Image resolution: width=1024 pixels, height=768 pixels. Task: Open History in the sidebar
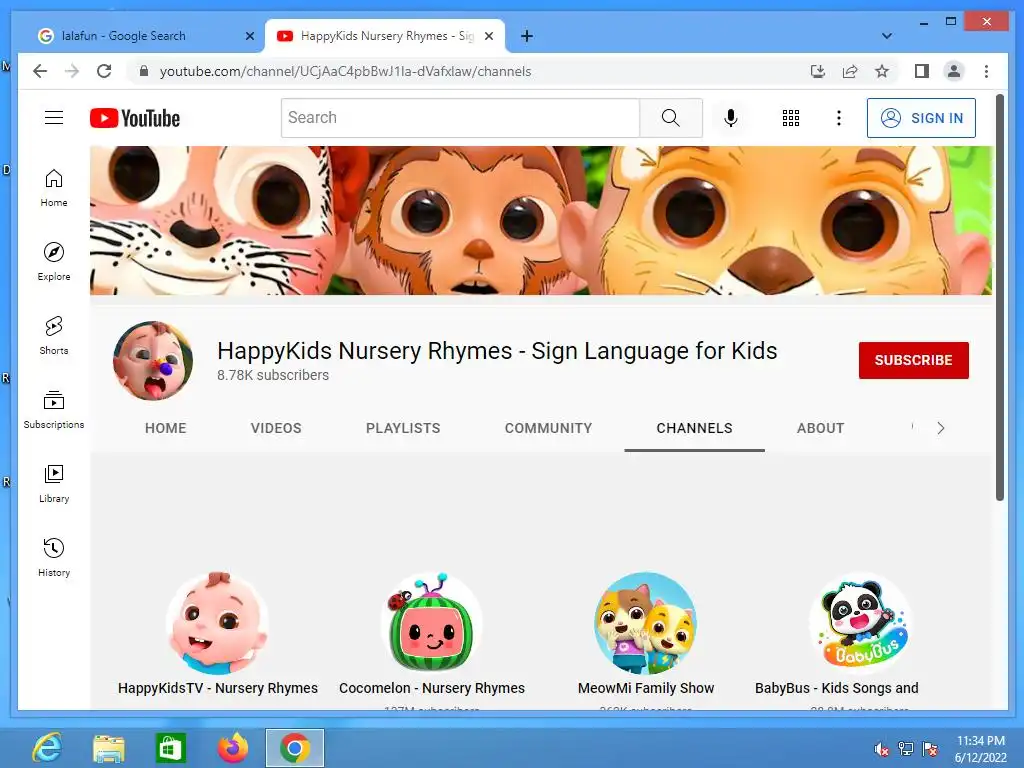pos(54,557)
